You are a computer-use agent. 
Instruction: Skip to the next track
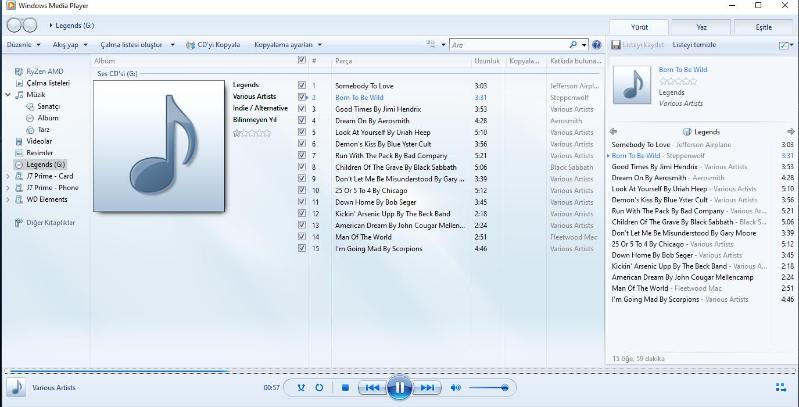pos(427,388)
